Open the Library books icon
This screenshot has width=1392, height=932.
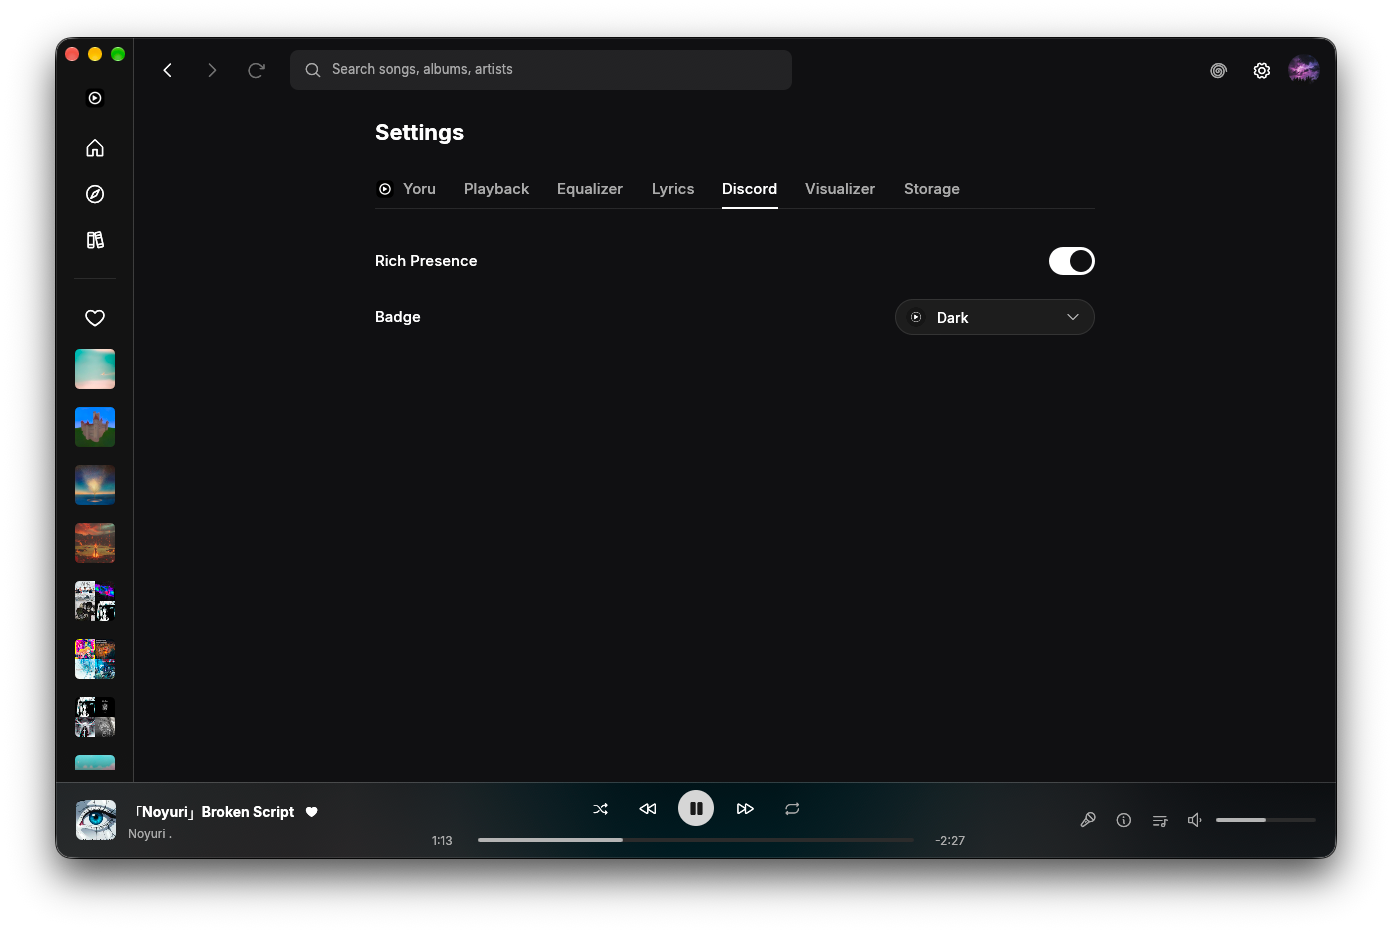95,240
